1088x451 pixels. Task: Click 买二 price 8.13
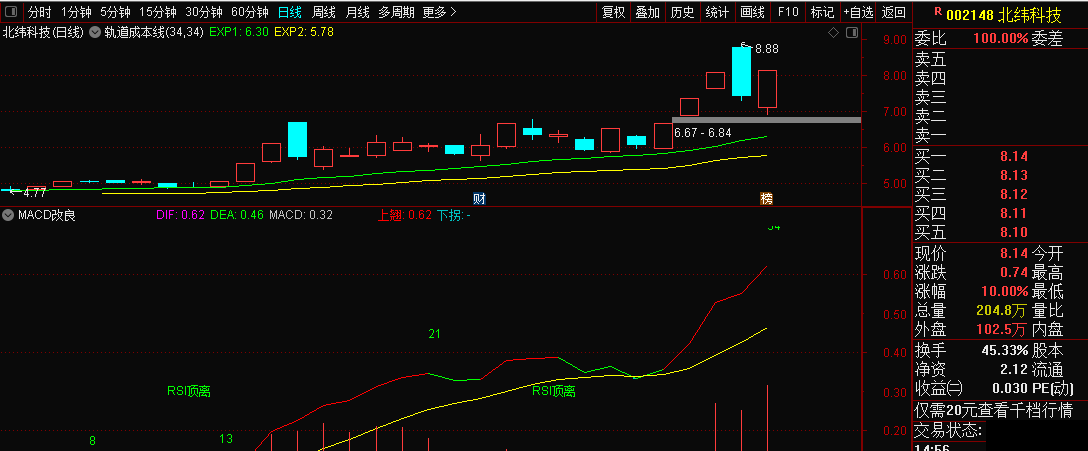click(x=1014, y=175)
